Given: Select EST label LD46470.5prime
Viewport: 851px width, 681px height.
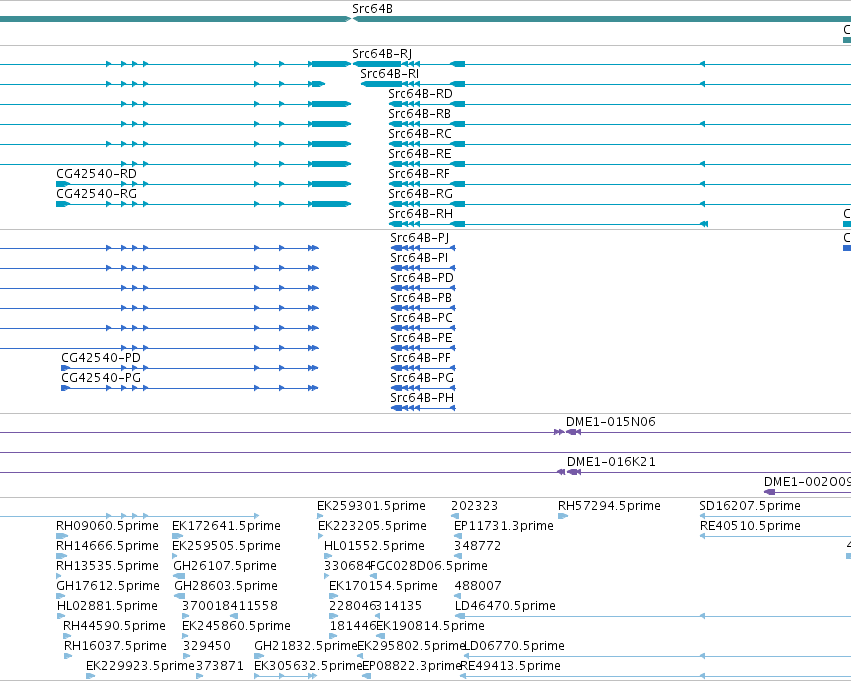Looking at the screenshot, I should pos(505,607).
